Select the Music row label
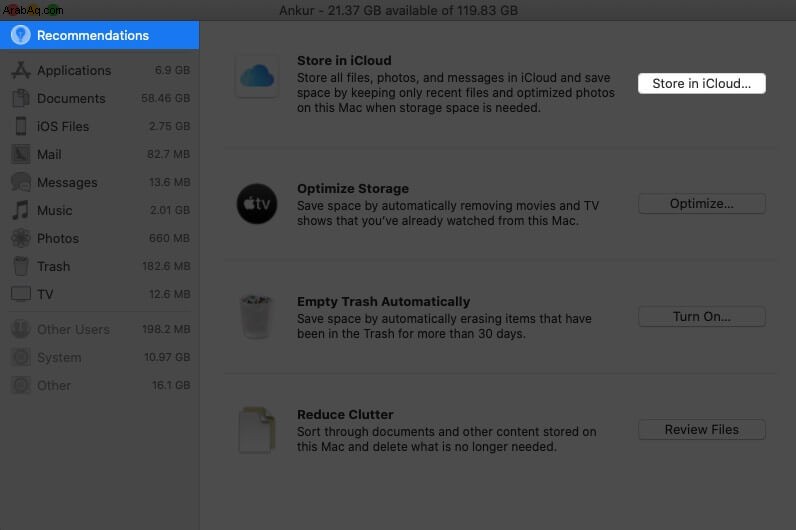The height and width of the screenshot is (530, 796). pos(54,210)
